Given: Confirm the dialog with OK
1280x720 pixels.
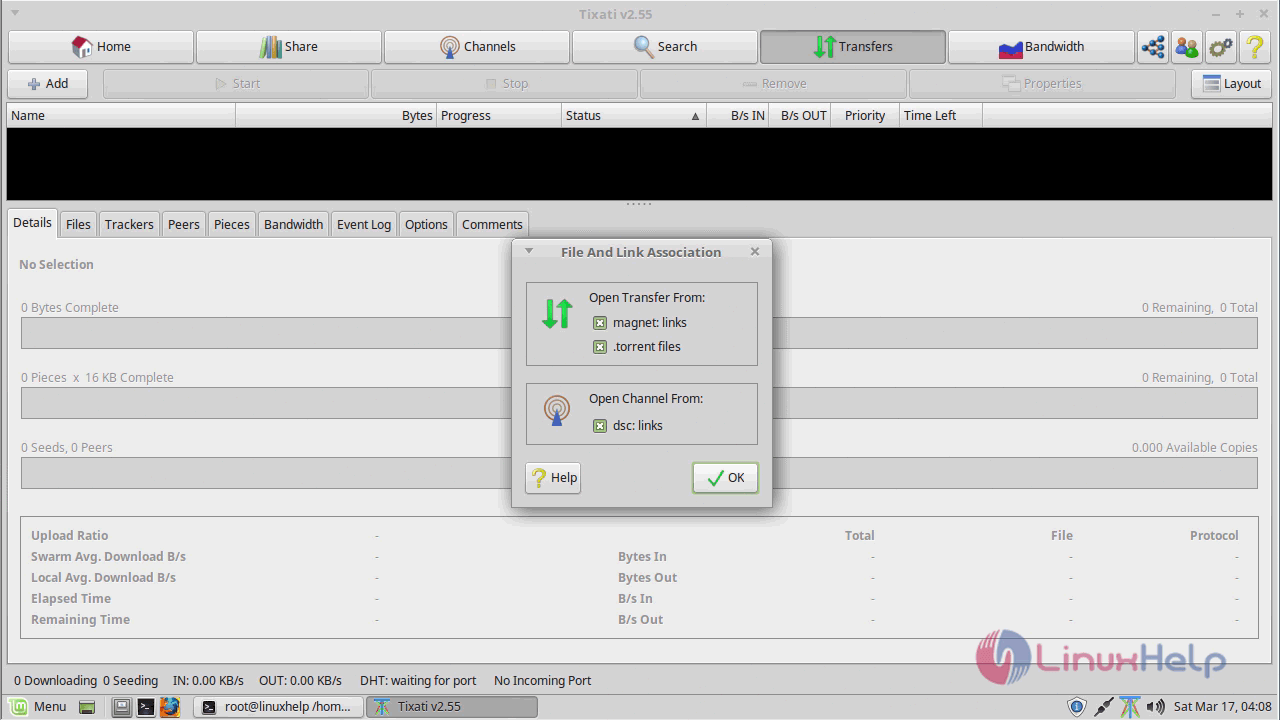Looking at the screenshot, I should (x=725, y=478).
